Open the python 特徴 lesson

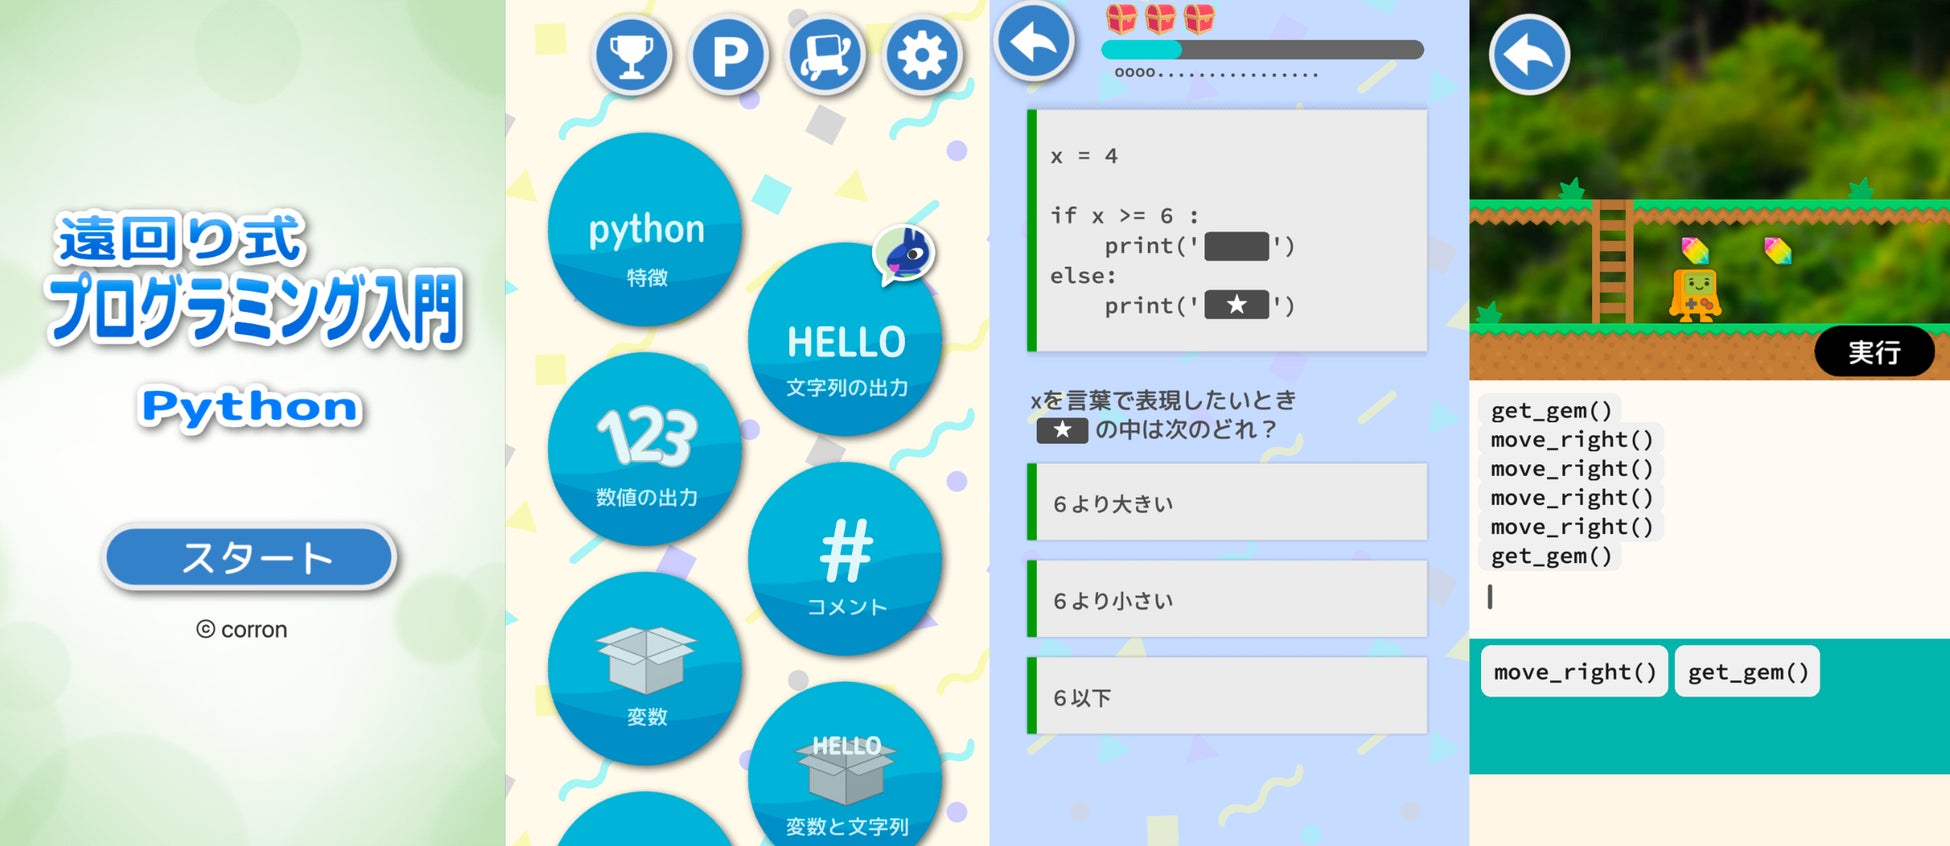[x=645, y=229]
